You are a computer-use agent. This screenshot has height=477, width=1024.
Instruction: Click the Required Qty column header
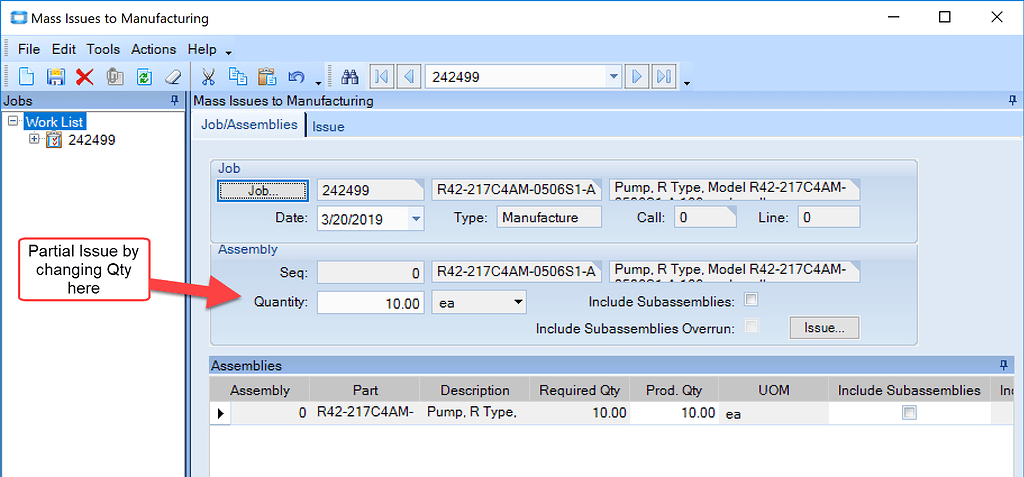pos(579,390)
